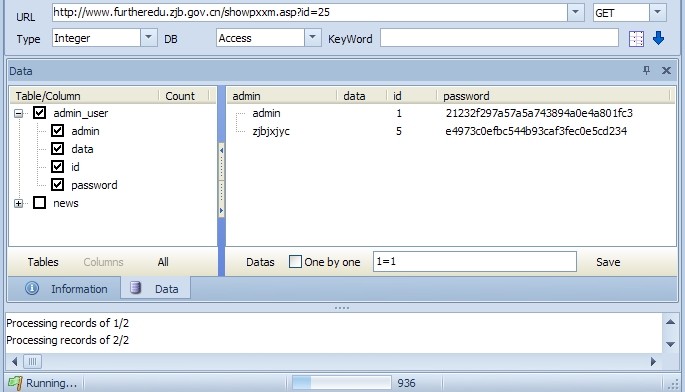Image resolution: width=685 pixels, height=392 pixels.
Task: Open the URL history dropdown
Action: [x=576, y=12]
